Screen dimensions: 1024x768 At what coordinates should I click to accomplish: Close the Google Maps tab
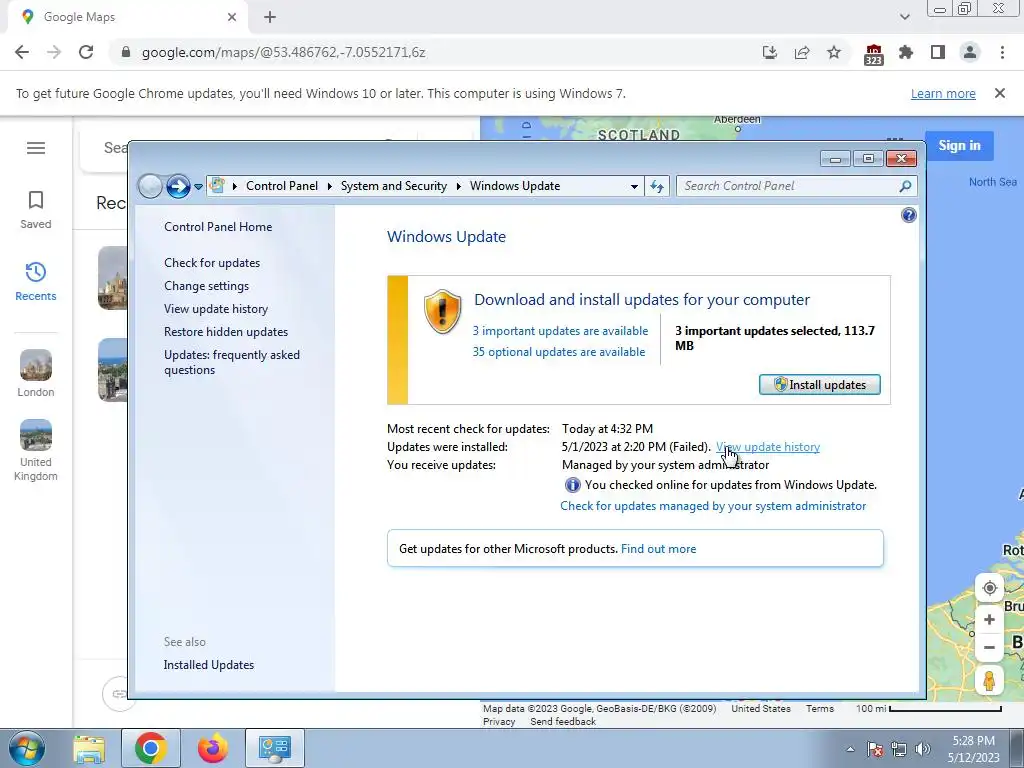[232, 17]
